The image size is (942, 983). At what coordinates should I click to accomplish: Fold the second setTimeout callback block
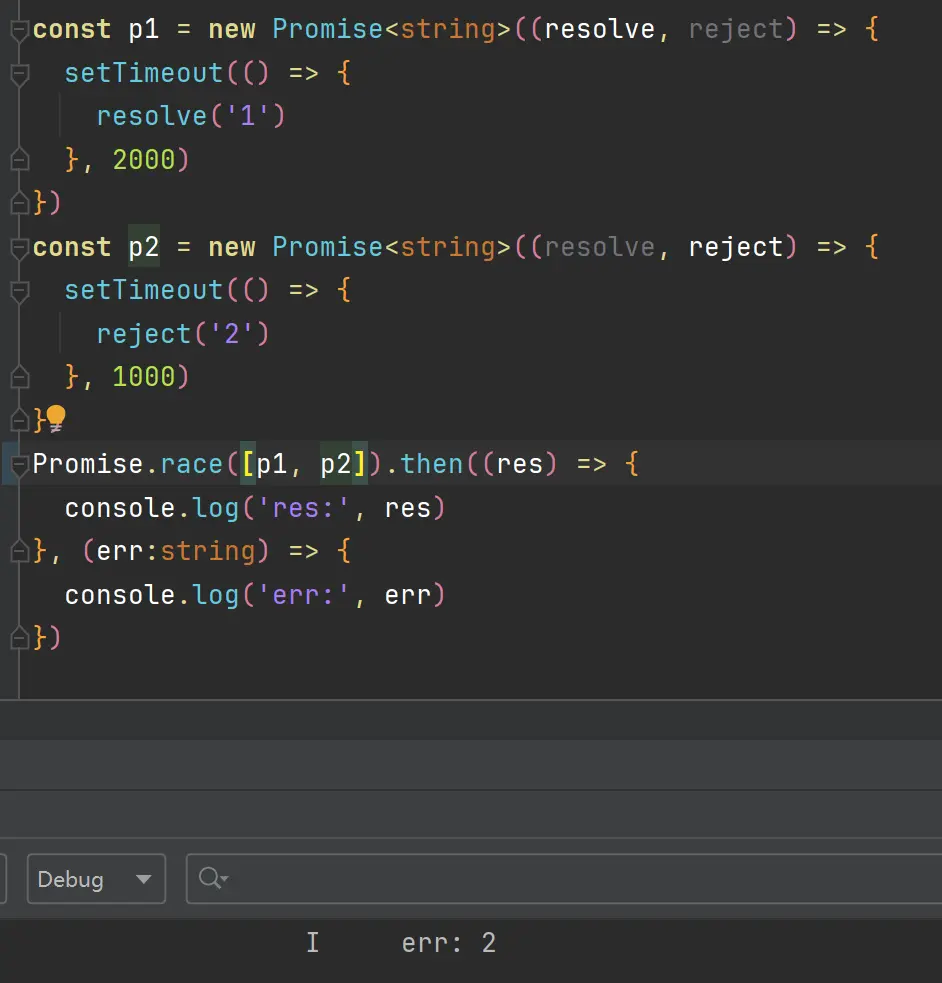coord(19,290)
